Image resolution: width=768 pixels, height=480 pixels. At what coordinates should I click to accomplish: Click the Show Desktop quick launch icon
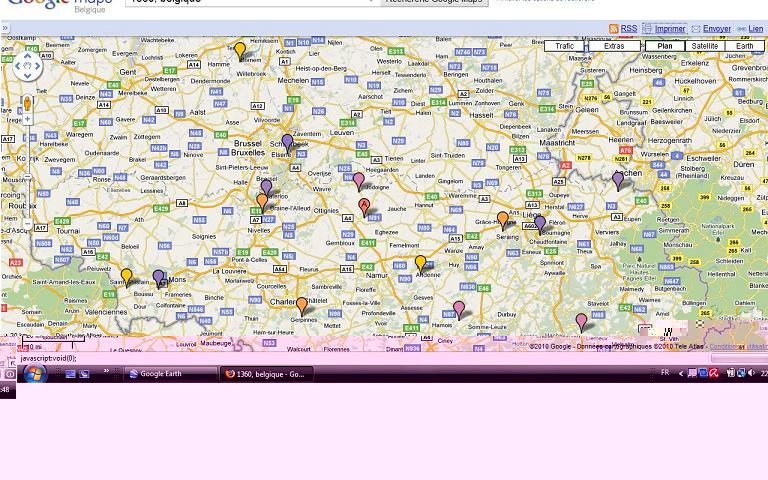[71, 374]
